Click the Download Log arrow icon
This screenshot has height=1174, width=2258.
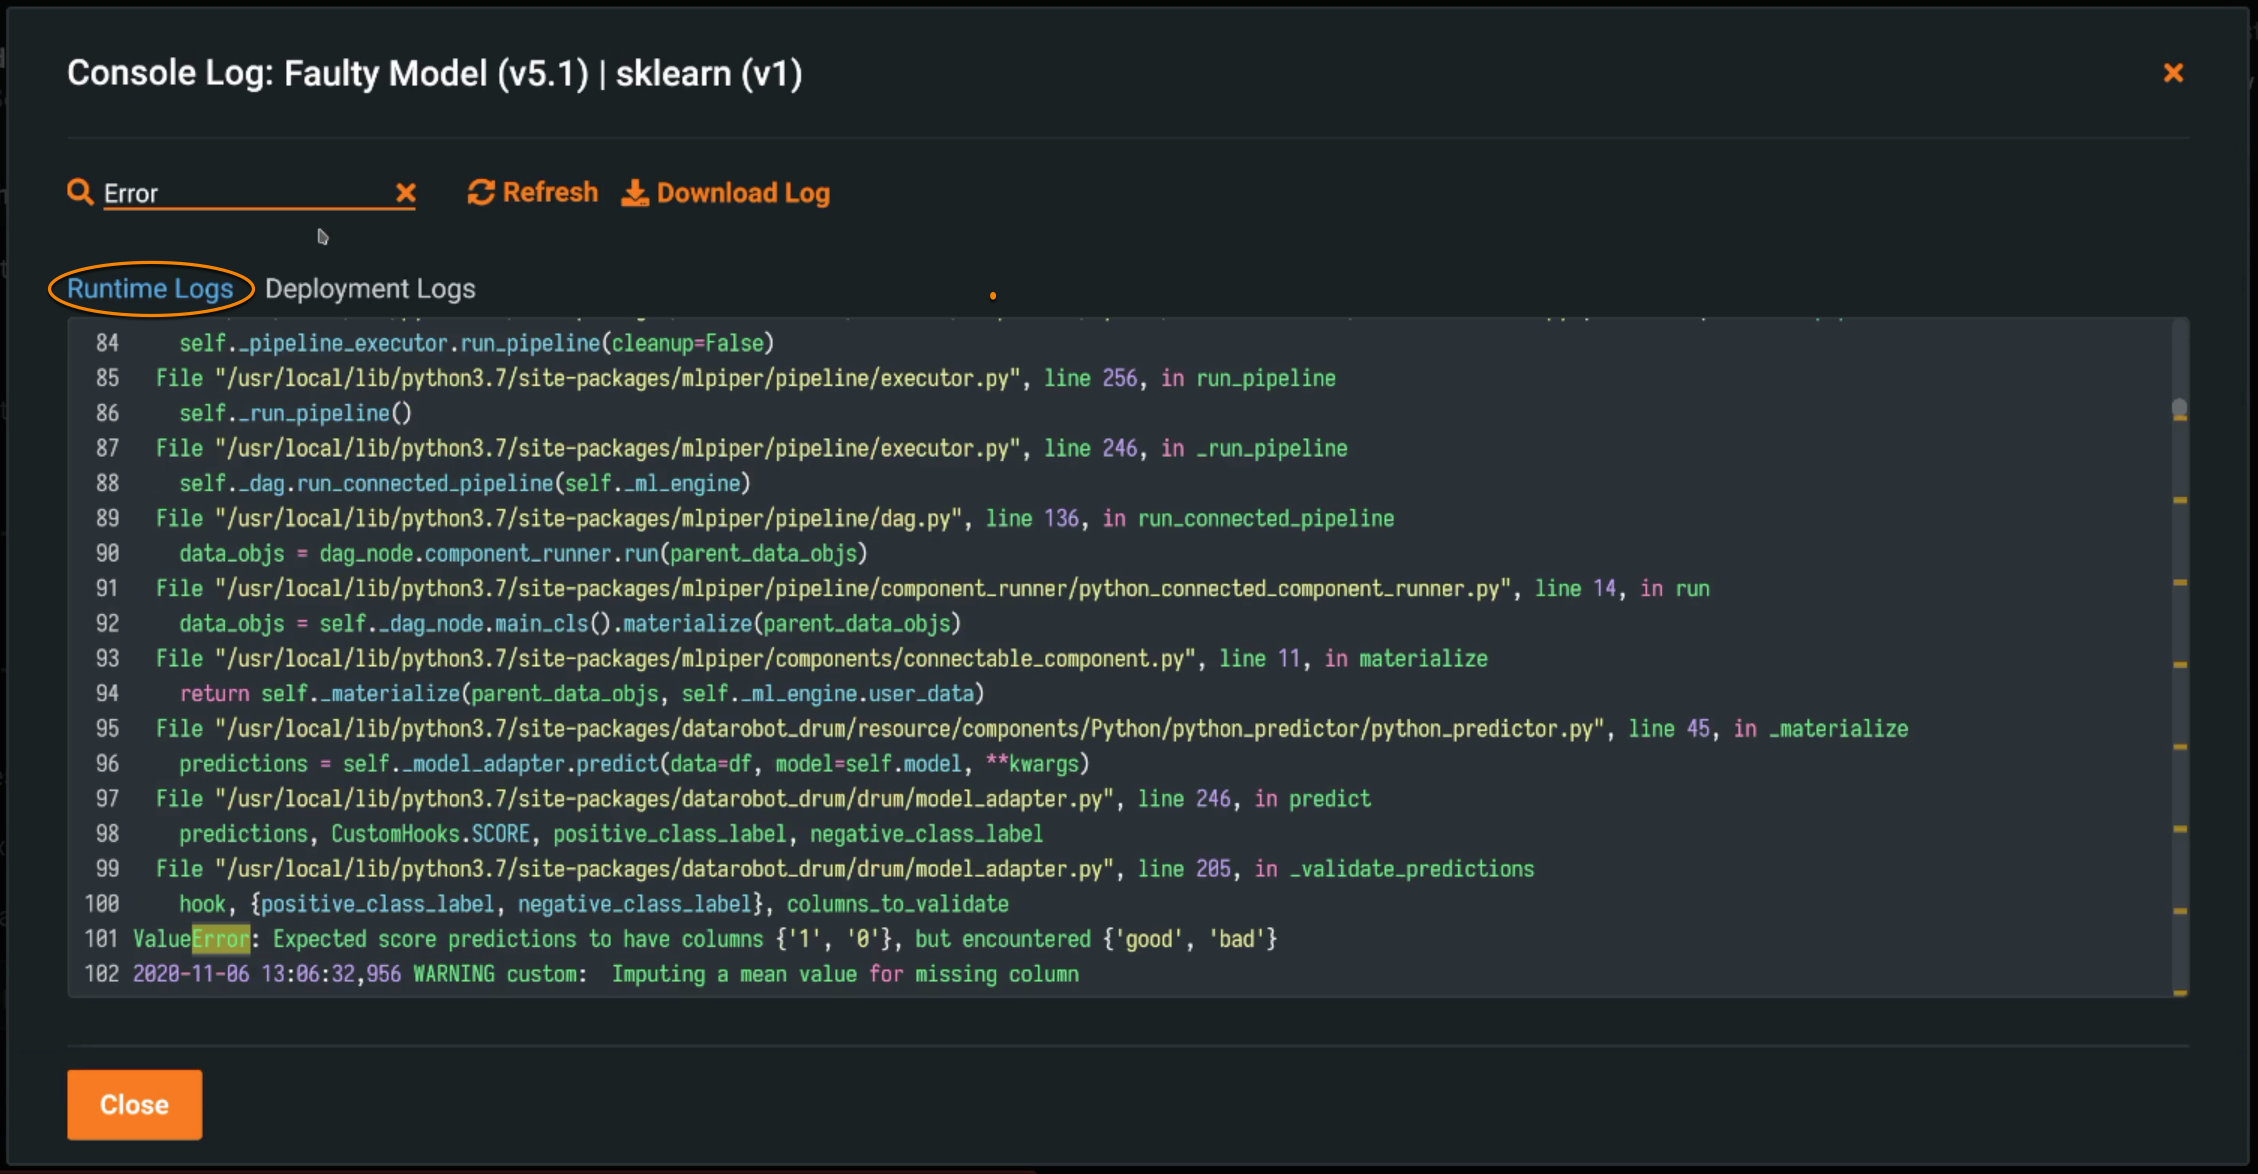(x=635, y=193)
